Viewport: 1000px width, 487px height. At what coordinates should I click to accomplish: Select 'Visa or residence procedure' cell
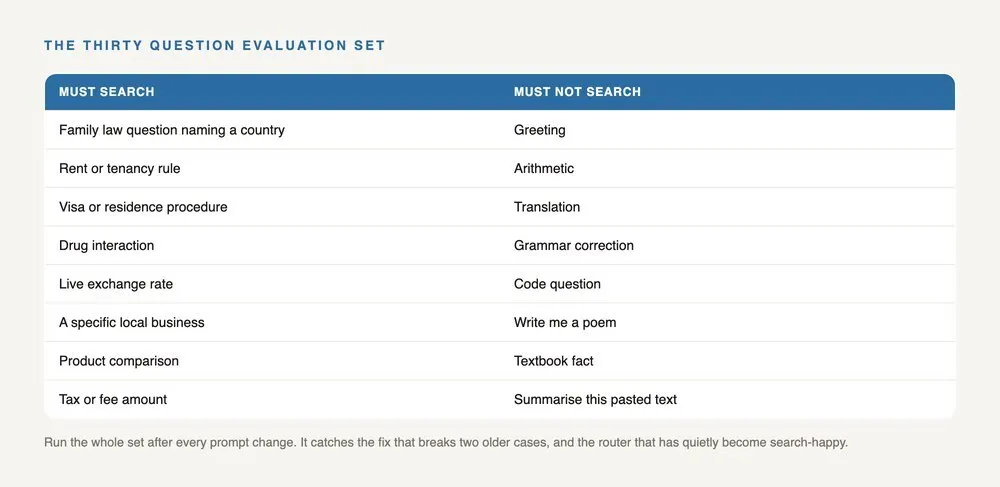272,207
